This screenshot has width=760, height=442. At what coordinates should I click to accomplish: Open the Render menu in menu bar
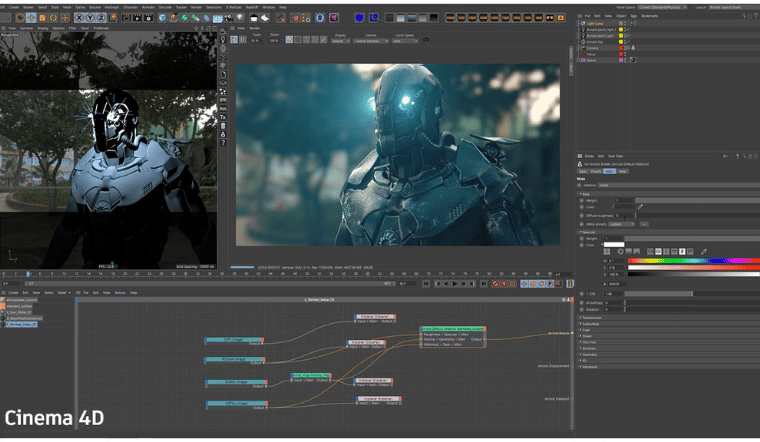click(x=196, y=7)
